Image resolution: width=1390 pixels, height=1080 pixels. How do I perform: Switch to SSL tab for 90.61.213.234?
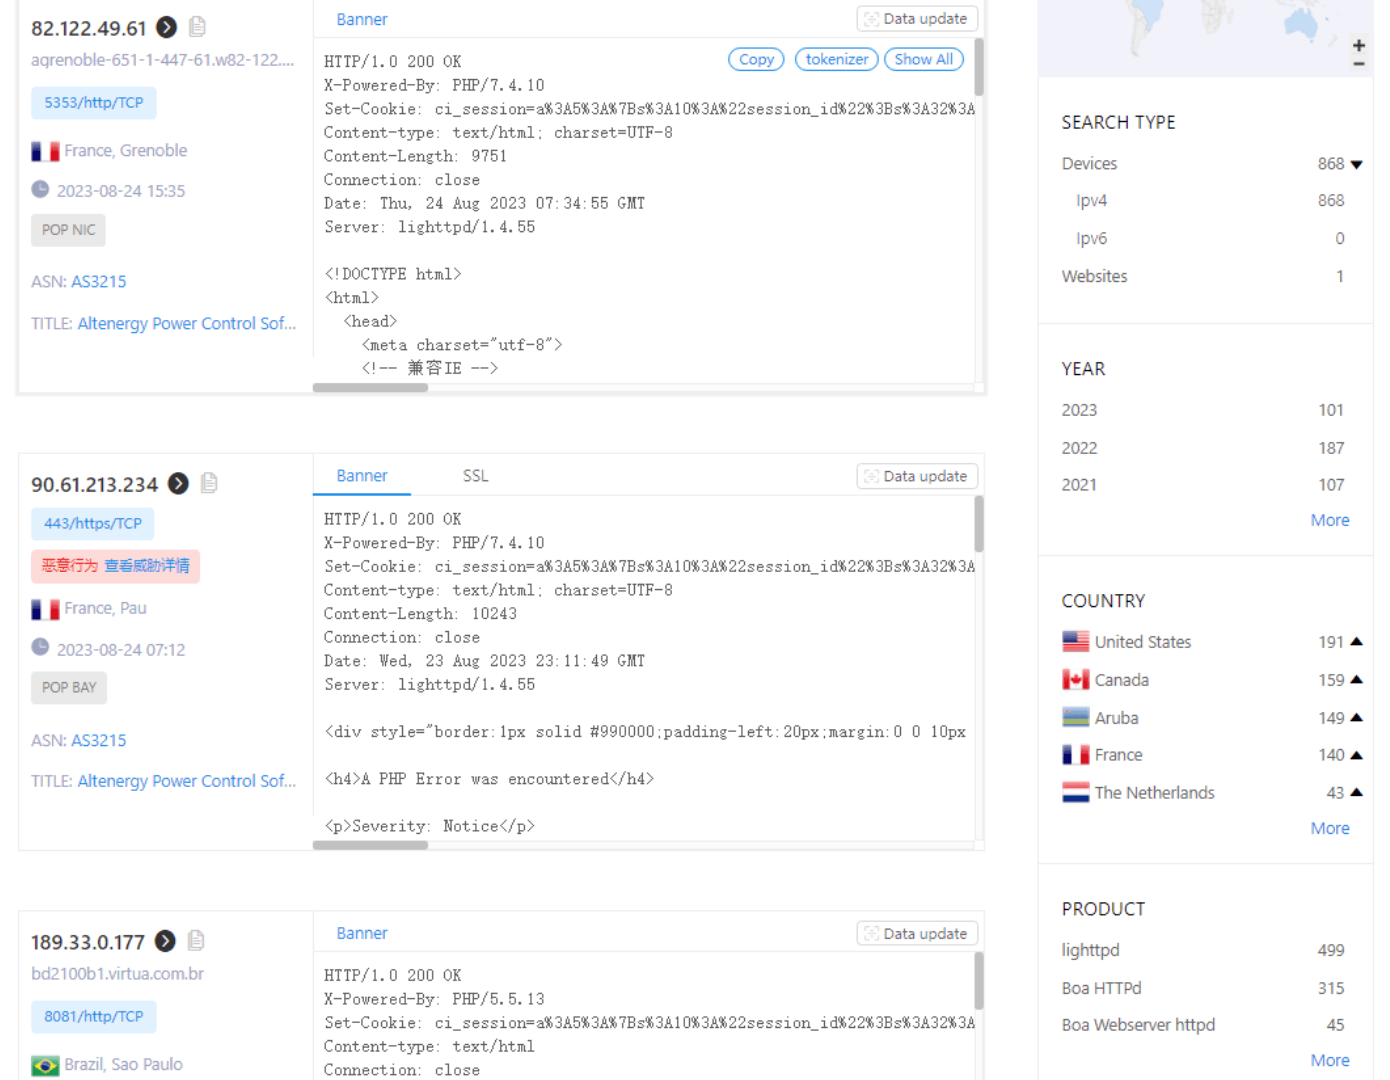[475, 476]
